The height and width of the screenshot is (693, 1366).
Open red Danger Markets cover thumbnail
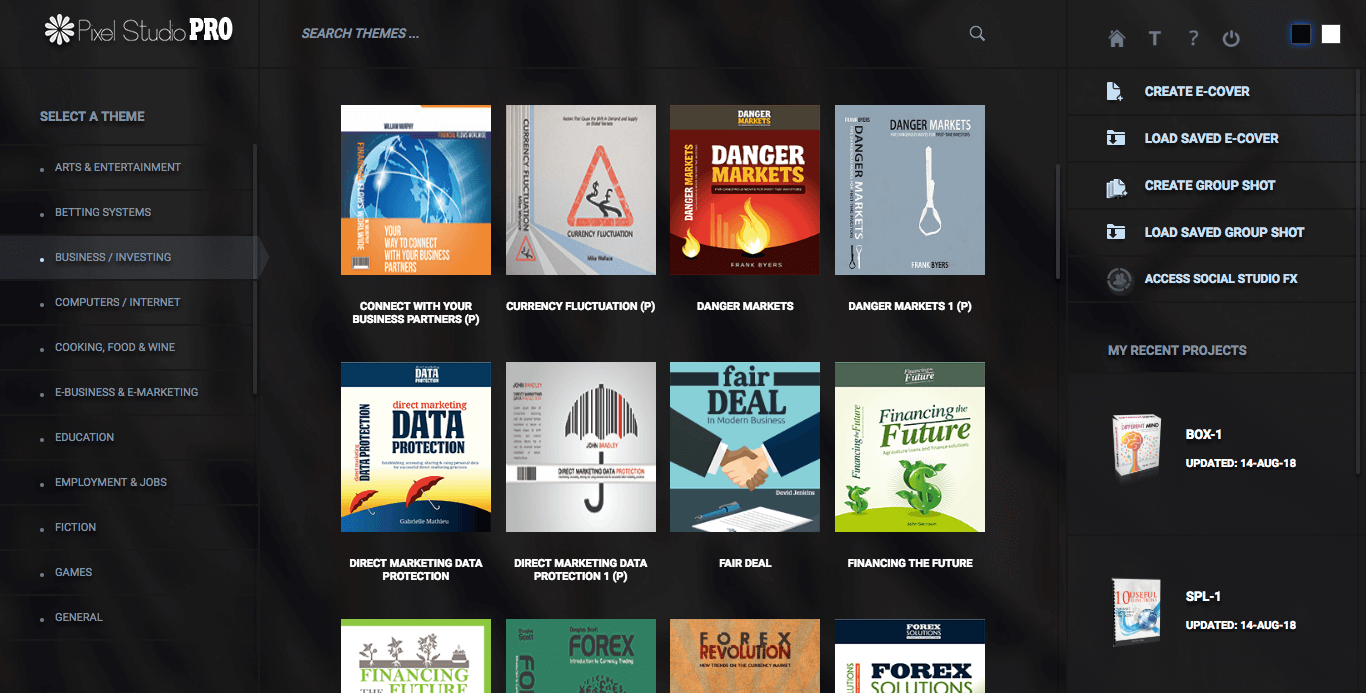[745, 190]
